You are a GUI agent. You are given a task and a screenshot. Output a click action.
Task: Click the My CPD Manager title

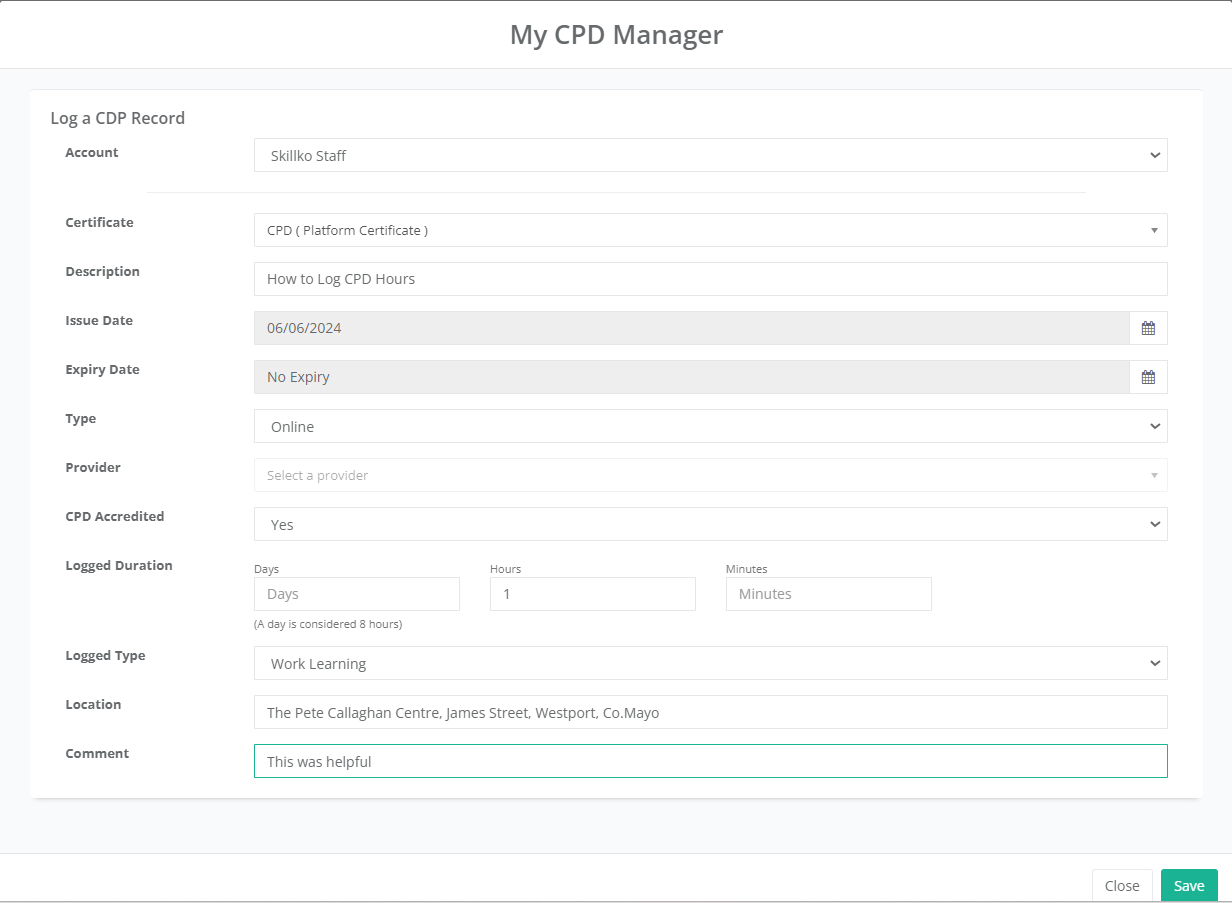(x=616, y=35)
